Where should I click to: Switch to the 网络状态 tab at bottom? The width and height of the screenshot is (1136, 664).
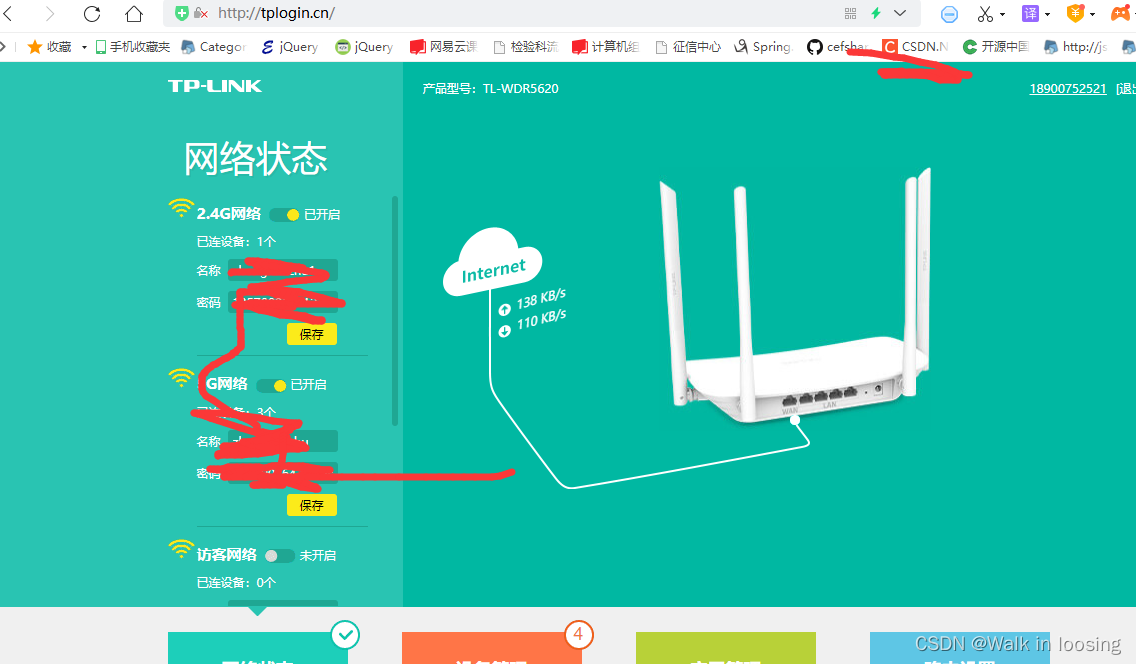(x=258, y=650)
